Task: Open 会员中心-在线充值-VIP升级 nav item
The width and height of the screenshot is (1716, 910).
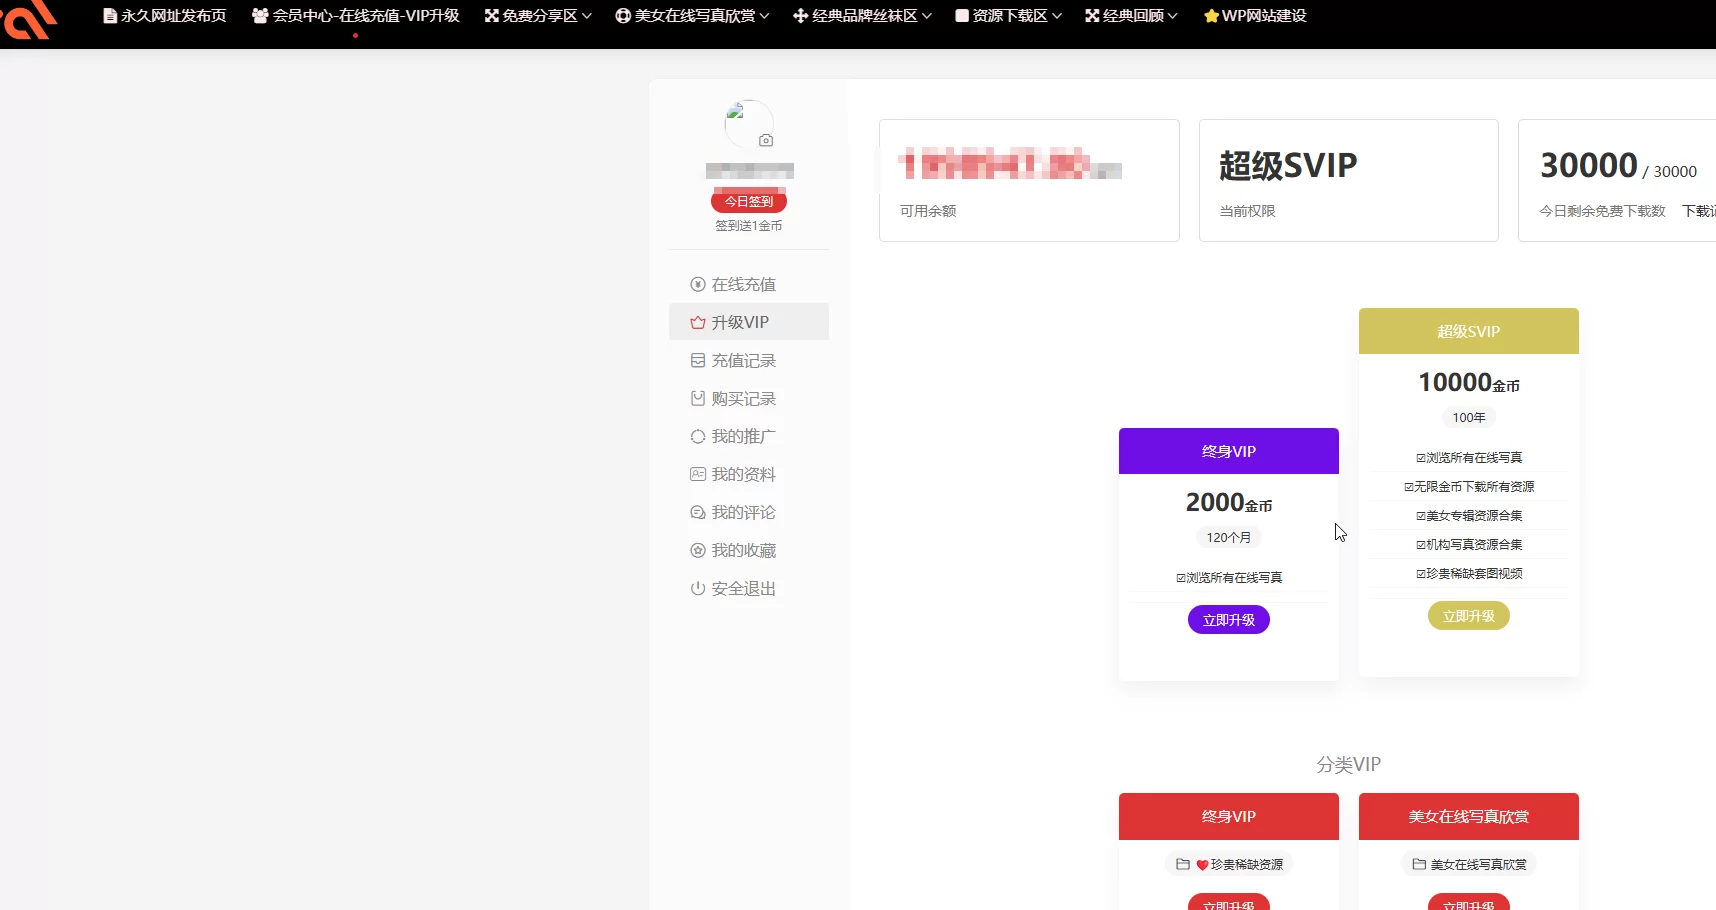Action: coord(356,16)
